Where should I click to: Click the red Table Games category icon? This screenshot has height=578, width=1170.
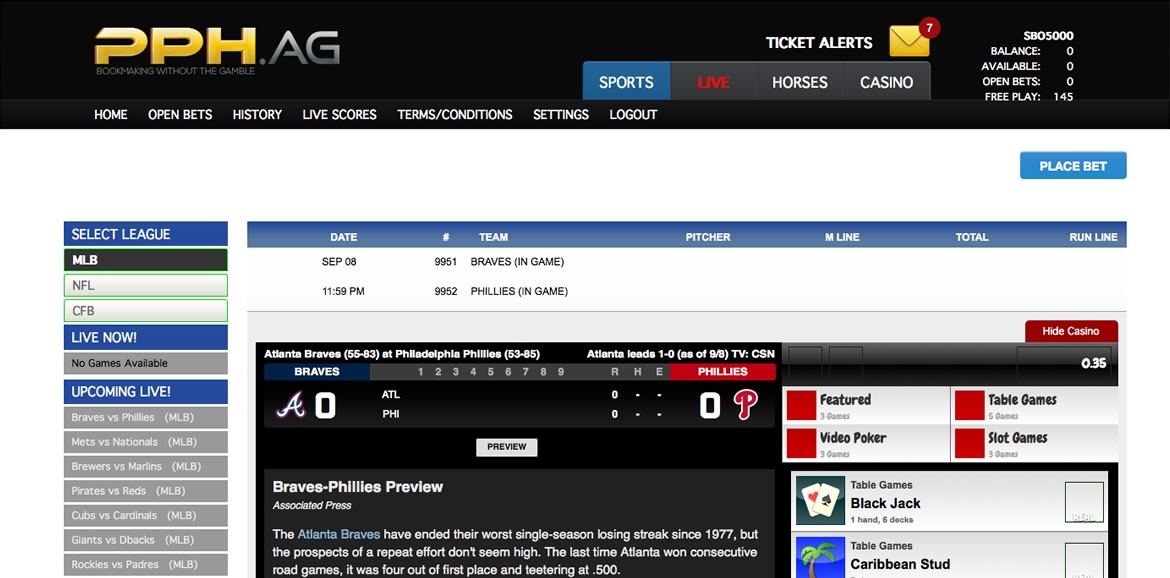970,406
